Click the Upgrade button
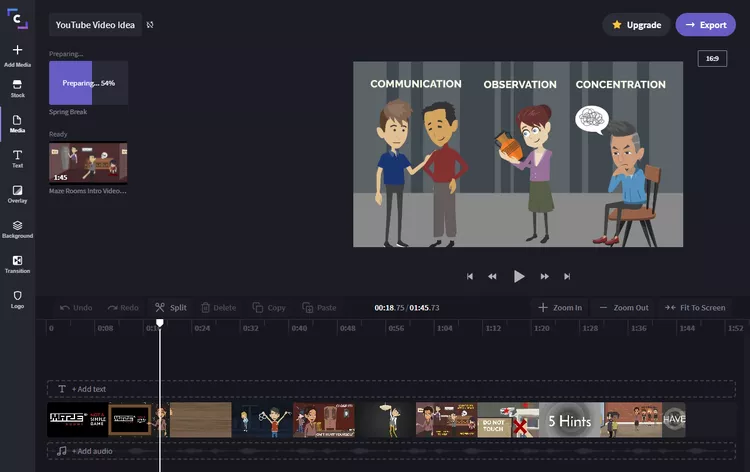 point(636,24)
